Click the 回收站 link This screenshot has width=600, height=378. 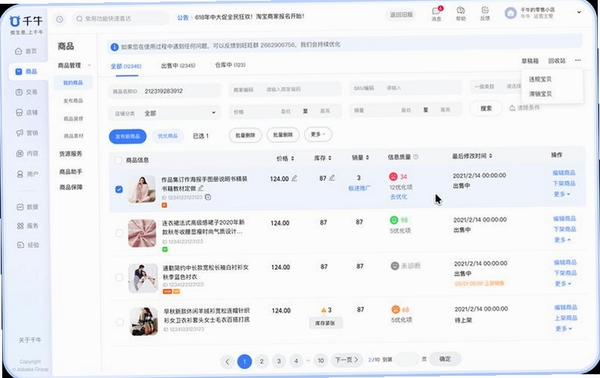coord(557,61)
